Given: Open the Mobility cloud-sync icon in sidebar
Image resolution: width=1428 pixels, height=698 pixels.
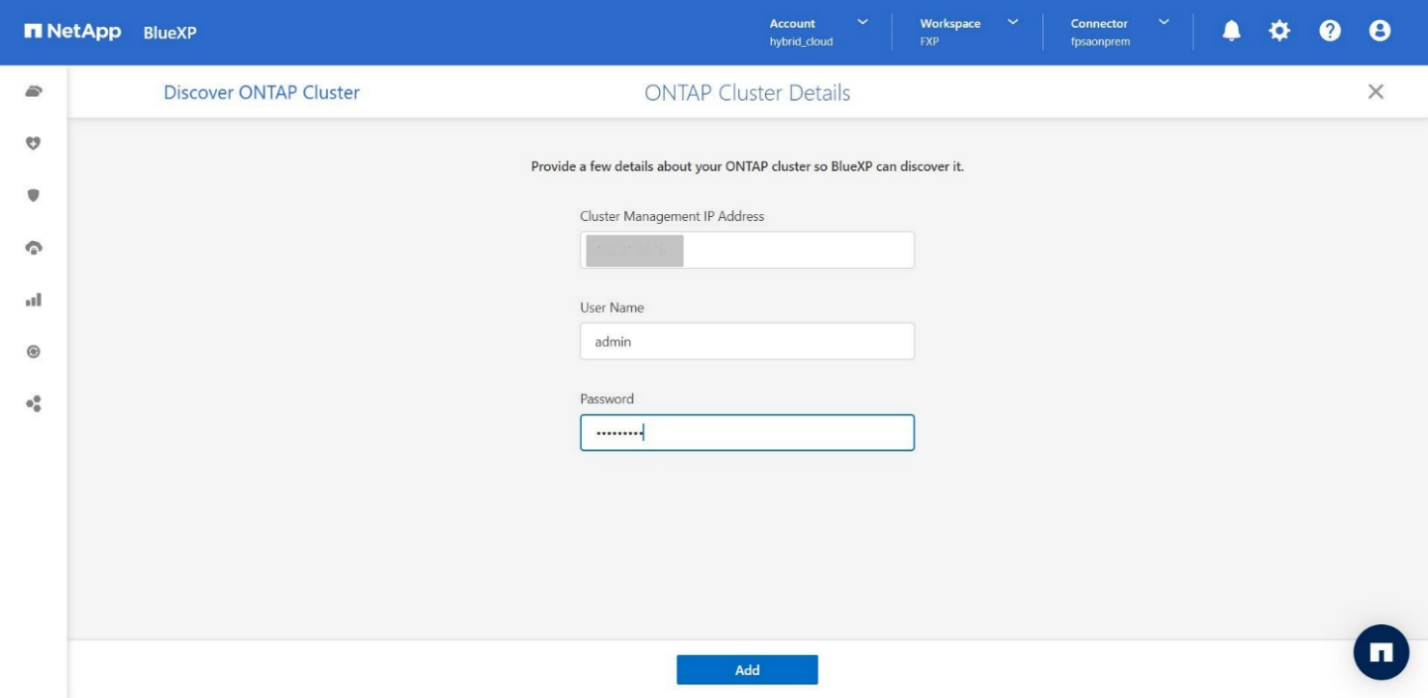Looking at the screenshot, I should pos(33,247).
